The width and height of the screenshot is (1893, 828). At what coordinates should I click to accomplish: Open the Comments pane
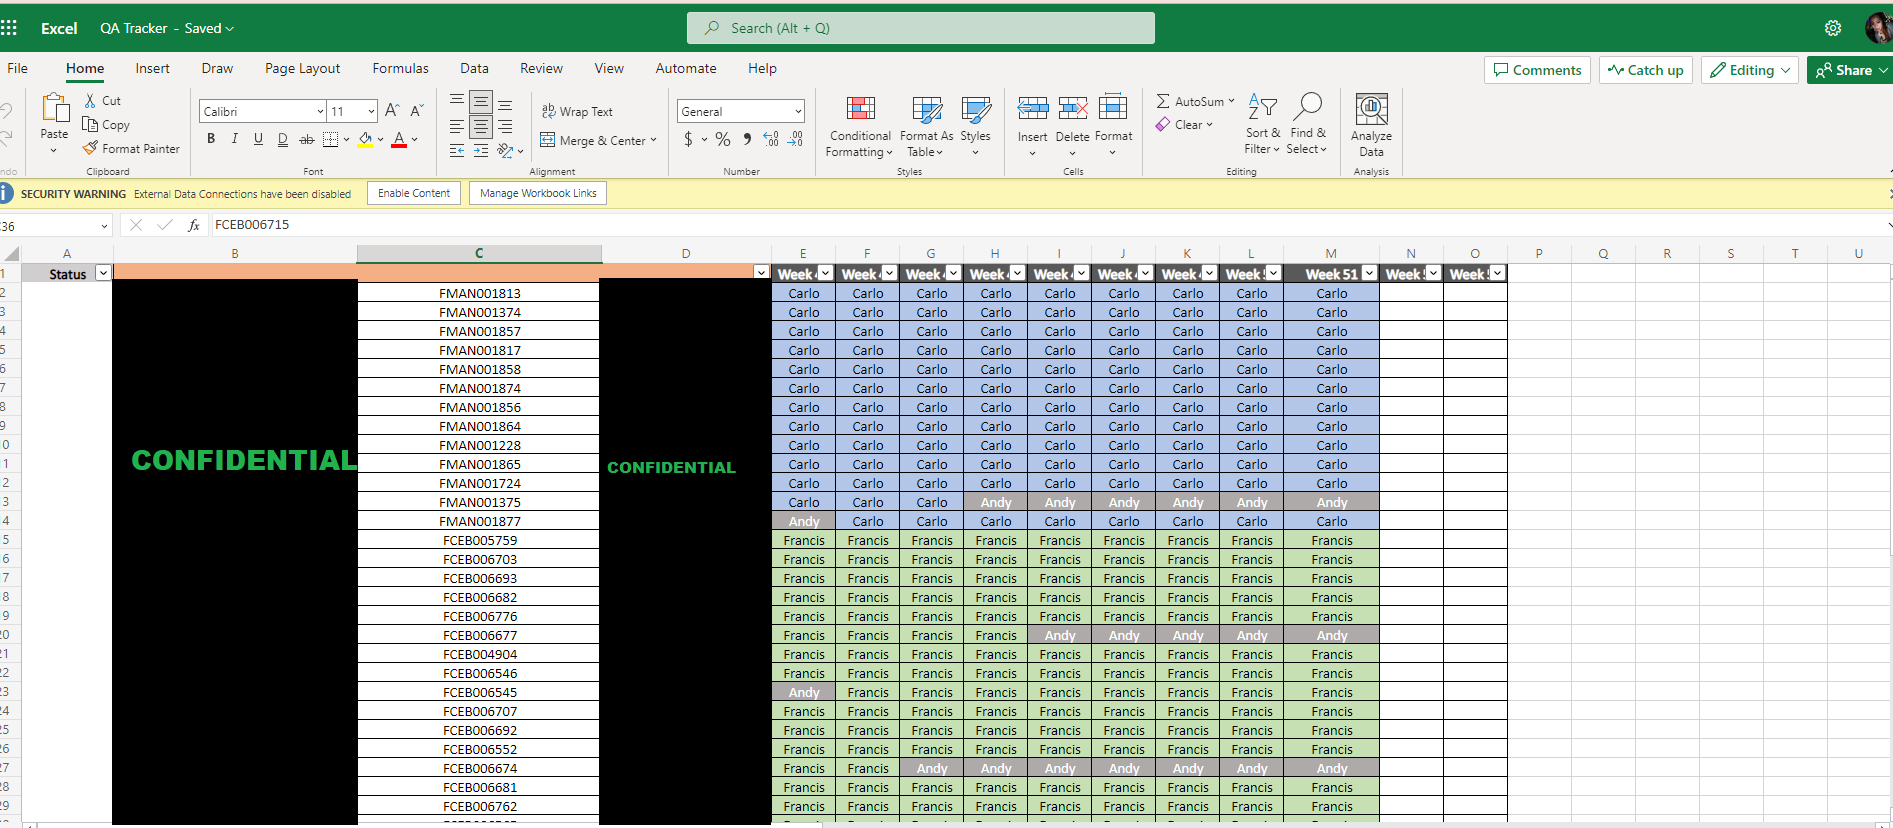[x=1537, y=70]
